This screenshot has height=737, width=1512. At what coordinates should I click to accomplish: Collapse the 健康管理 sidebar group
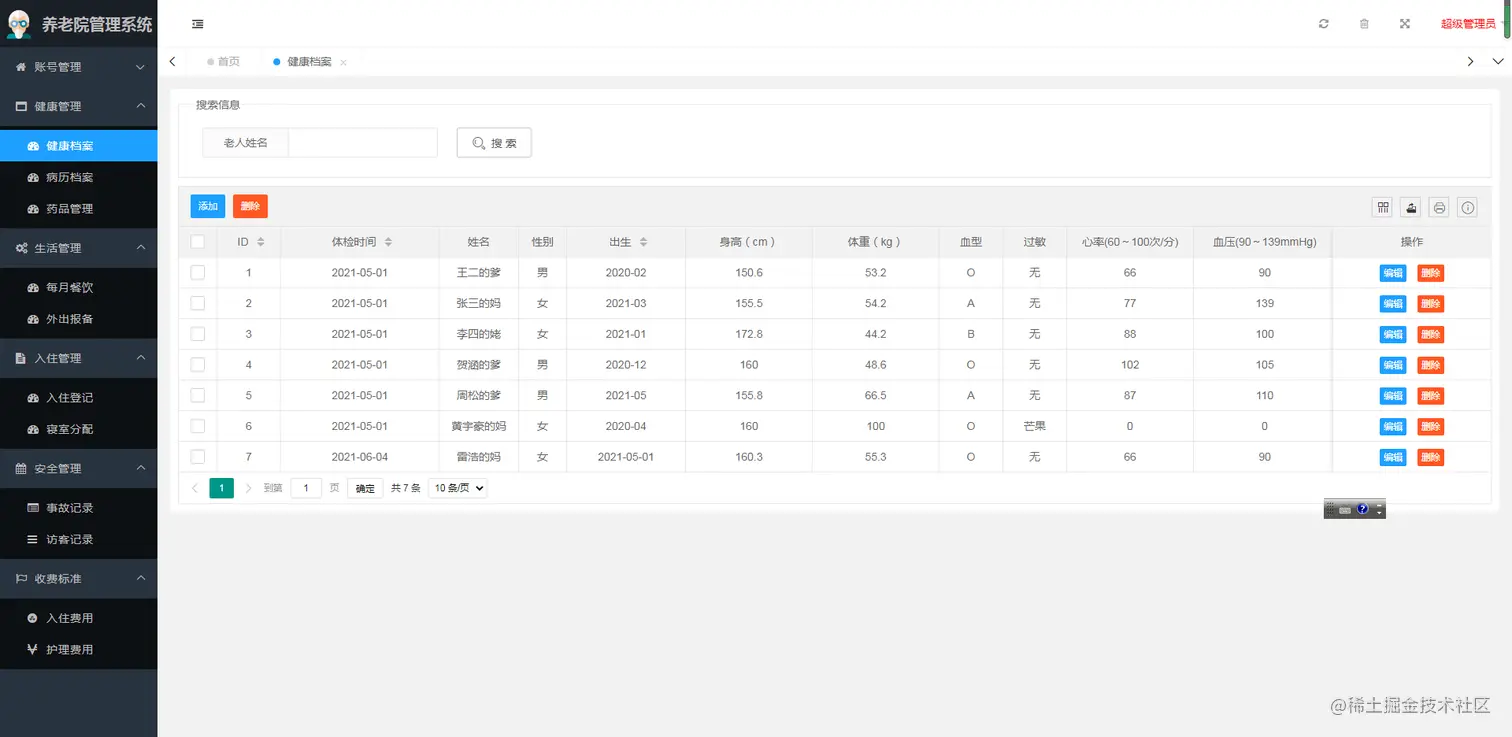coord(79,106)
